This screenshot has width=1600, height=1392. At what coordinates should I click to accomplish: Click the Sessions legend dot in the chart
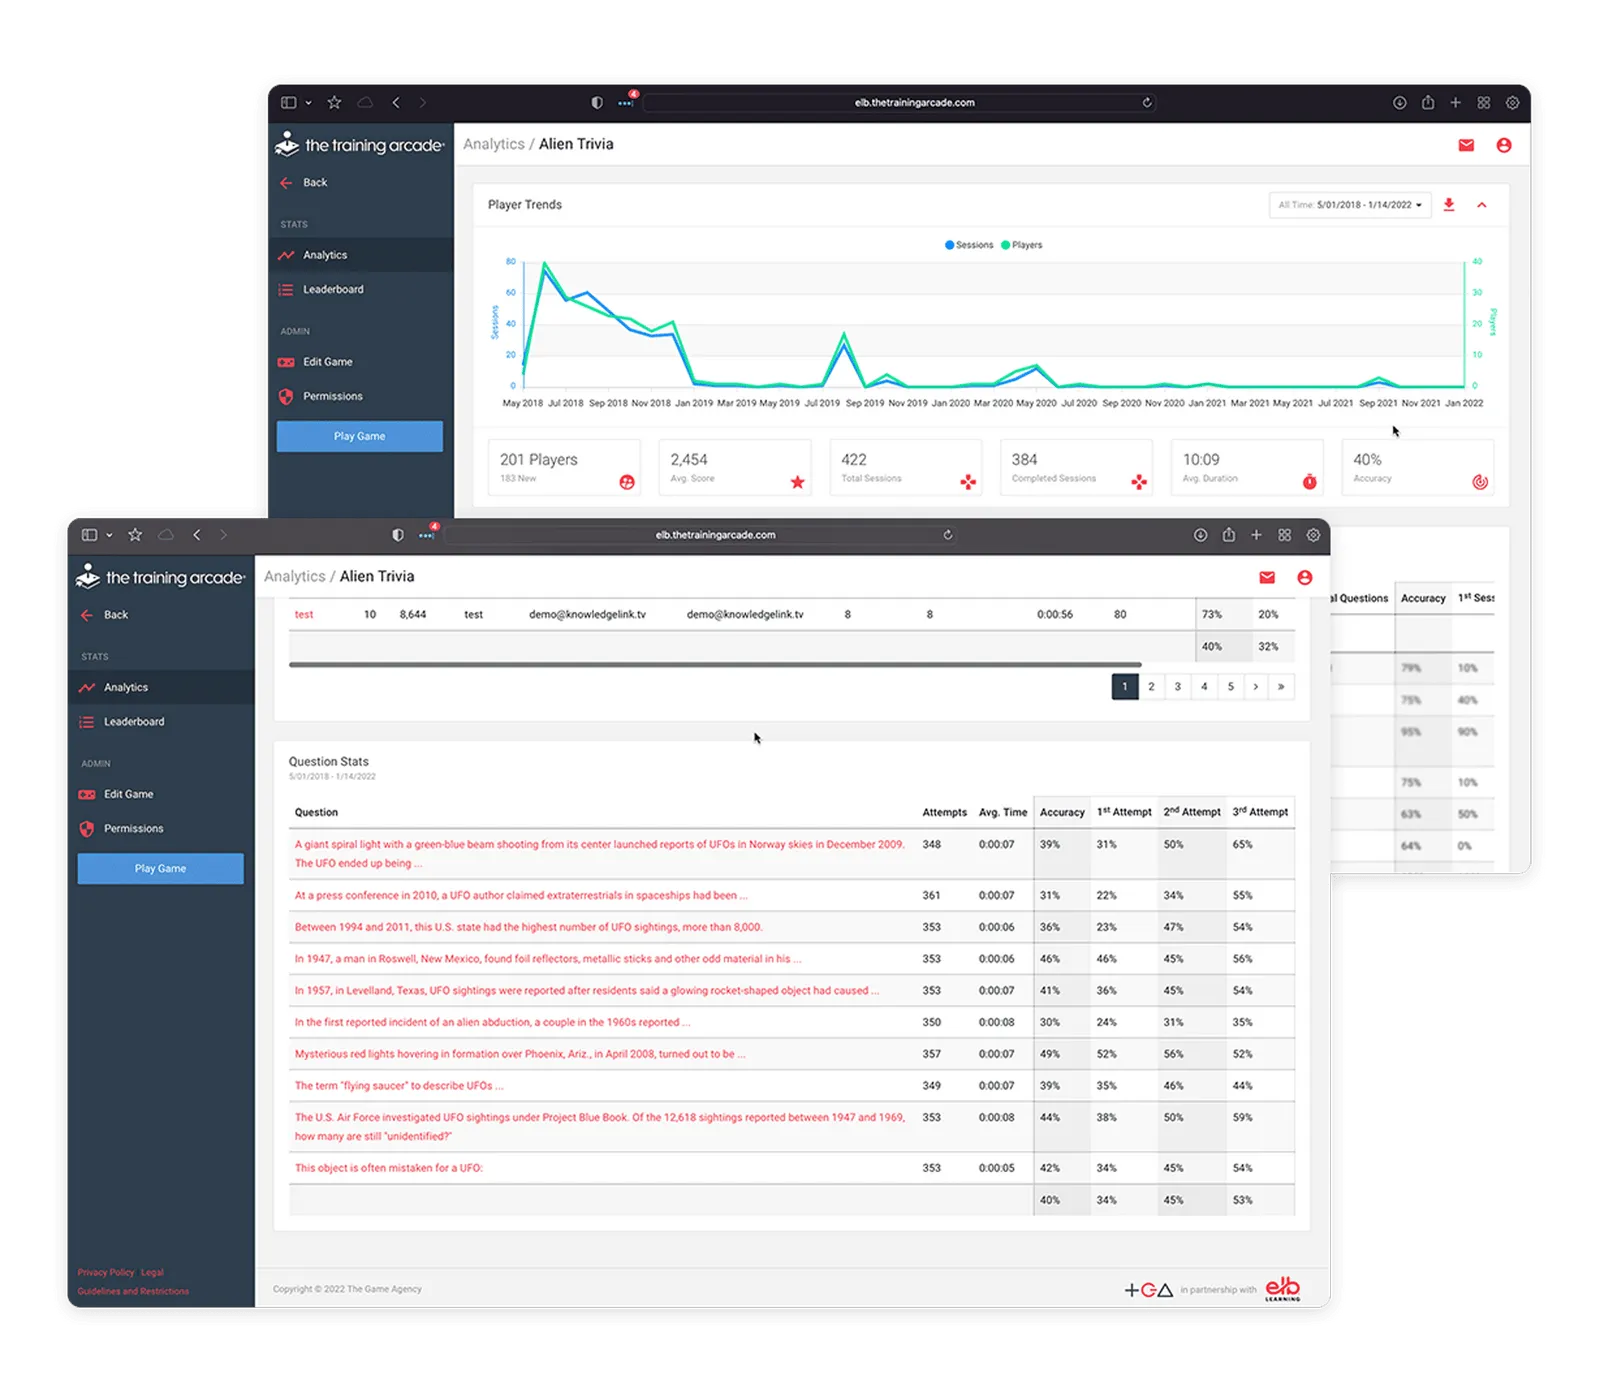click(950, 245)
